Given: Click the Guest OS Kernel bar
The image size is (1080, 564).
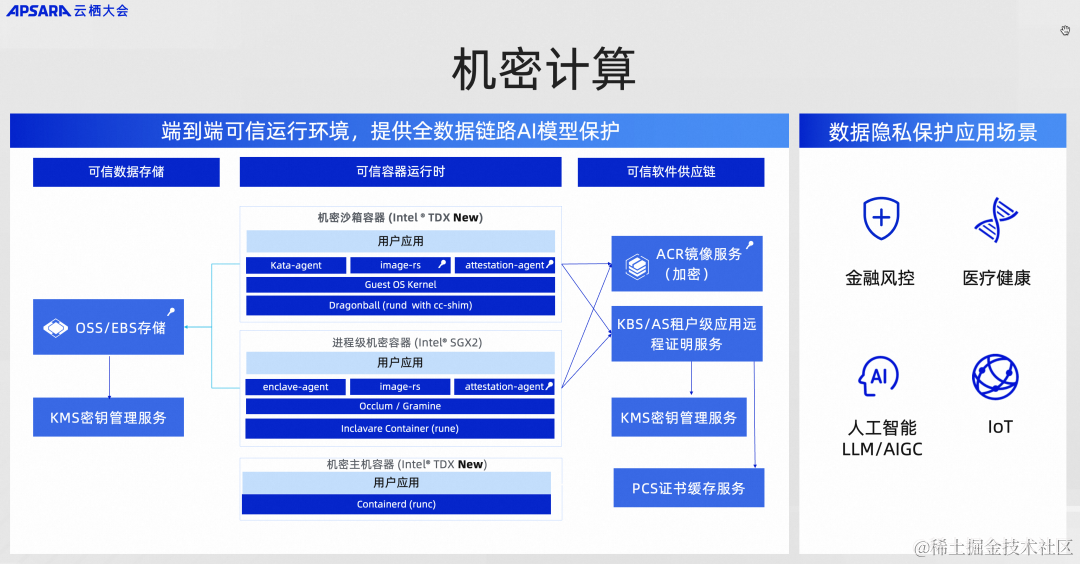Looking at the screenshot, I should [x=400, y=284].
